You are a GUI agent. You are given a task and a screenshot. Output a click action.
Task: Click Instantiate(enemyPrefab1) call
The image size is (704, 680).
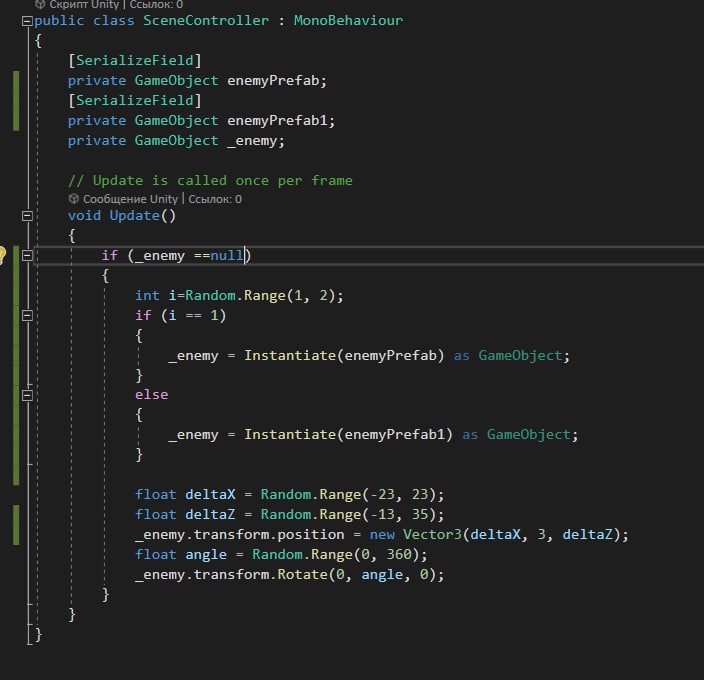[348, 435]
